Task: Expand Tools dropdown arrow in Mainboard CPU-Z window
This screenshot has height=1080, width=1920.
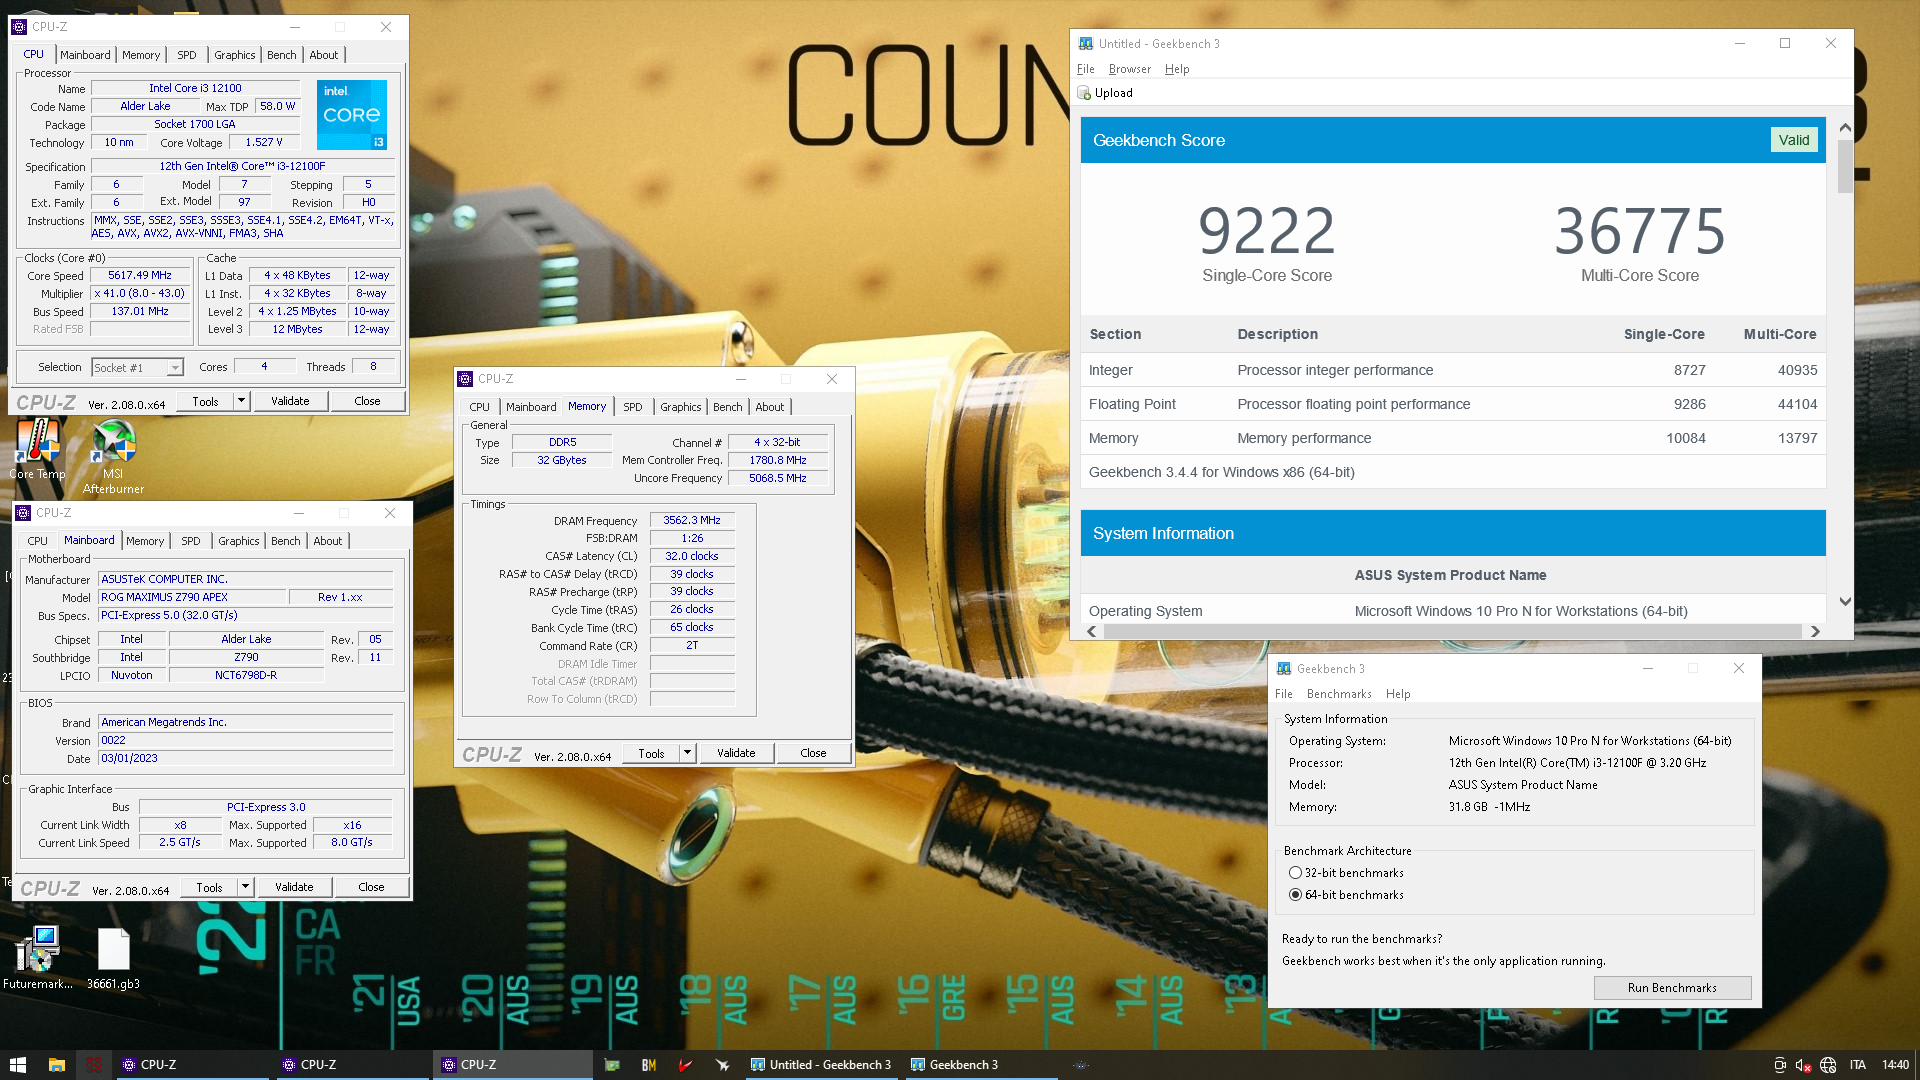Action: tap(245, 887)
